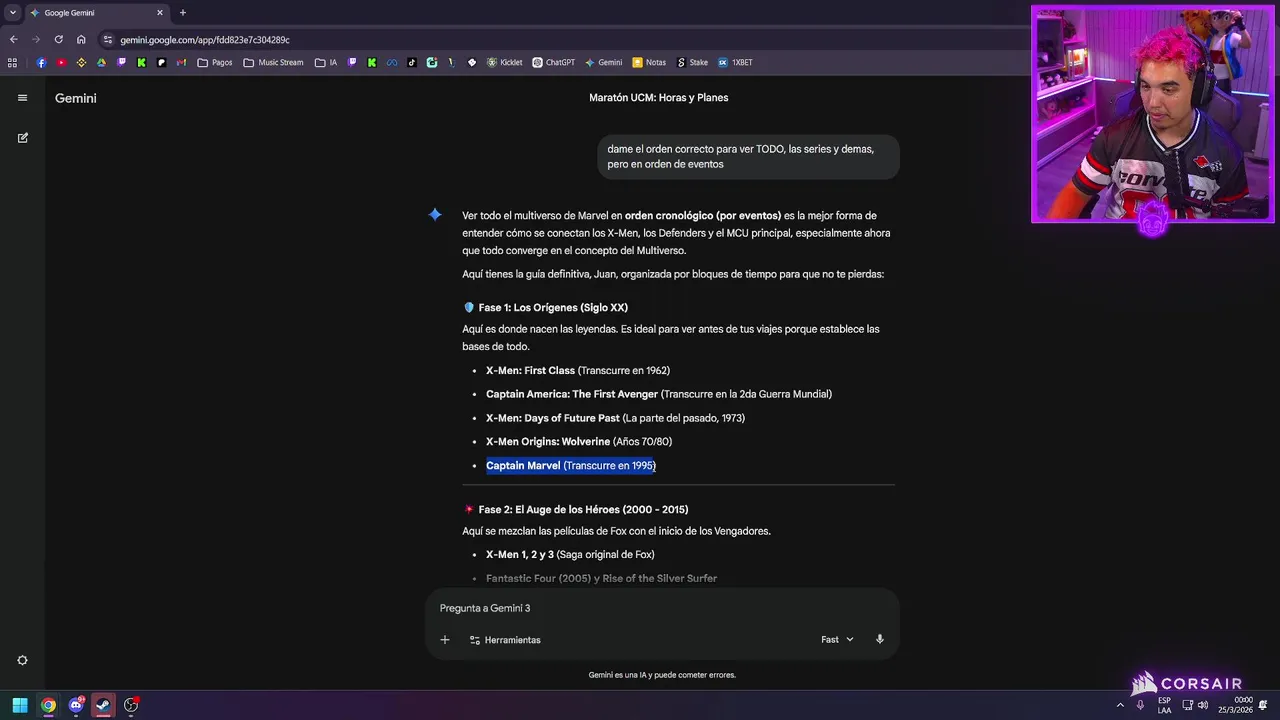This screenshot has height=720, width=1280.
Task: Open the Gemini sidebar hamburger menu
Action: pos(22,98)
